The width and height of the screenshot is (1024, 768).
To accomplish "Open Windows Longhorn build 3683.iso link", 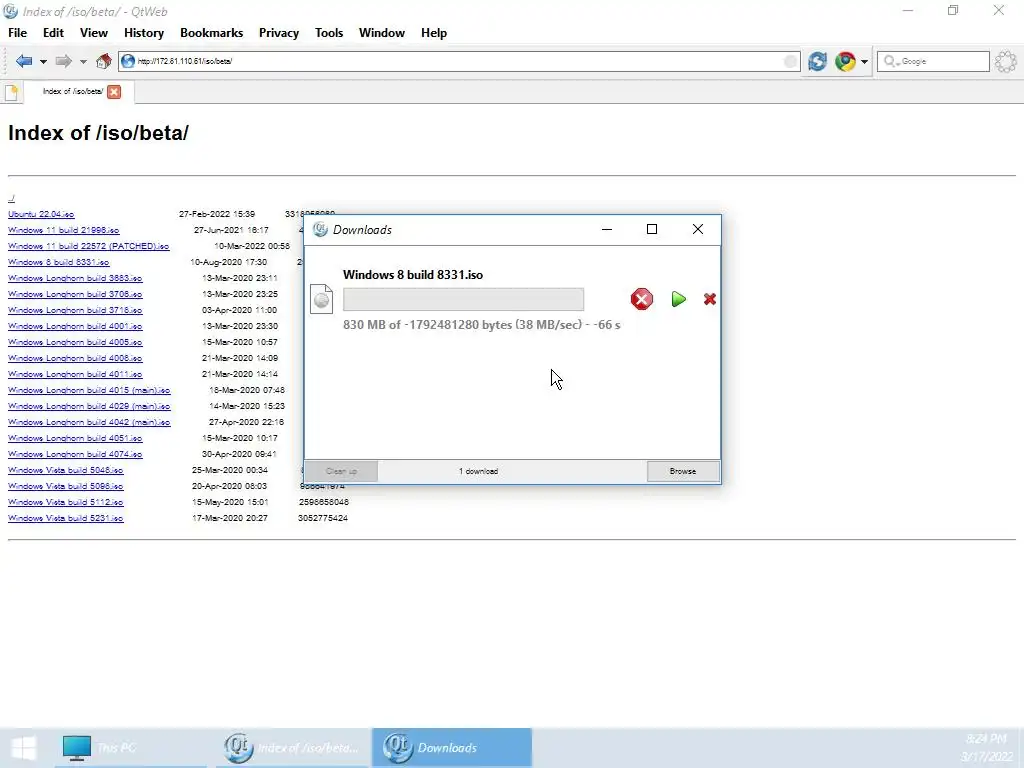I will point(75,278).
